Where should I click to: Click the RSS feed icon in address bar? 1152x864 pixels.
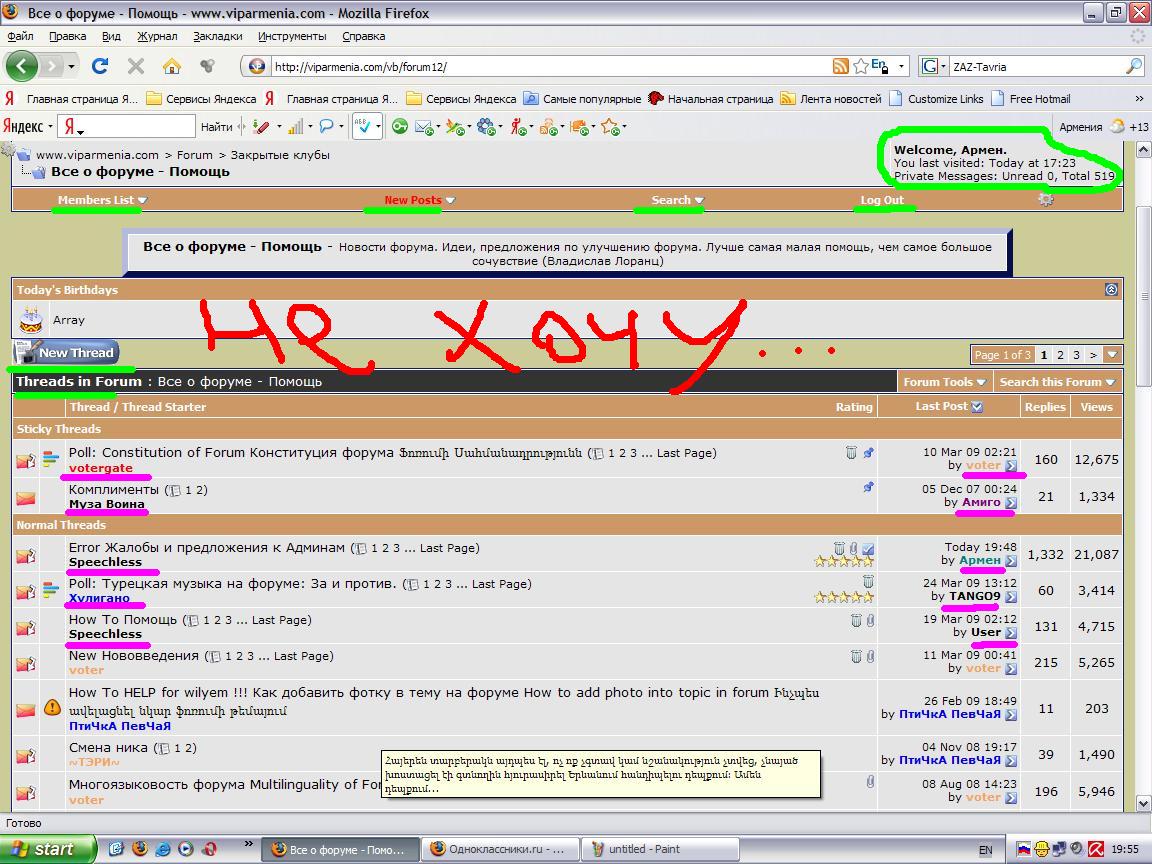pyautogui.click(x=841, y=66)
